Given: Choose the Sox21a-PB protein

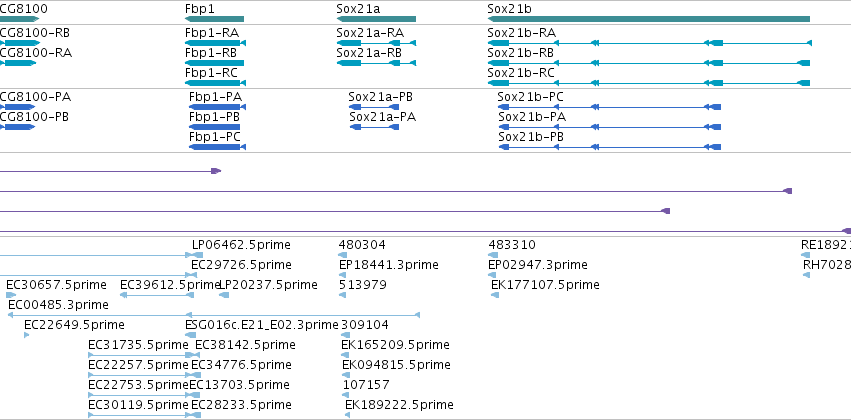Looking at the screenshot, I should pos(374,107).
